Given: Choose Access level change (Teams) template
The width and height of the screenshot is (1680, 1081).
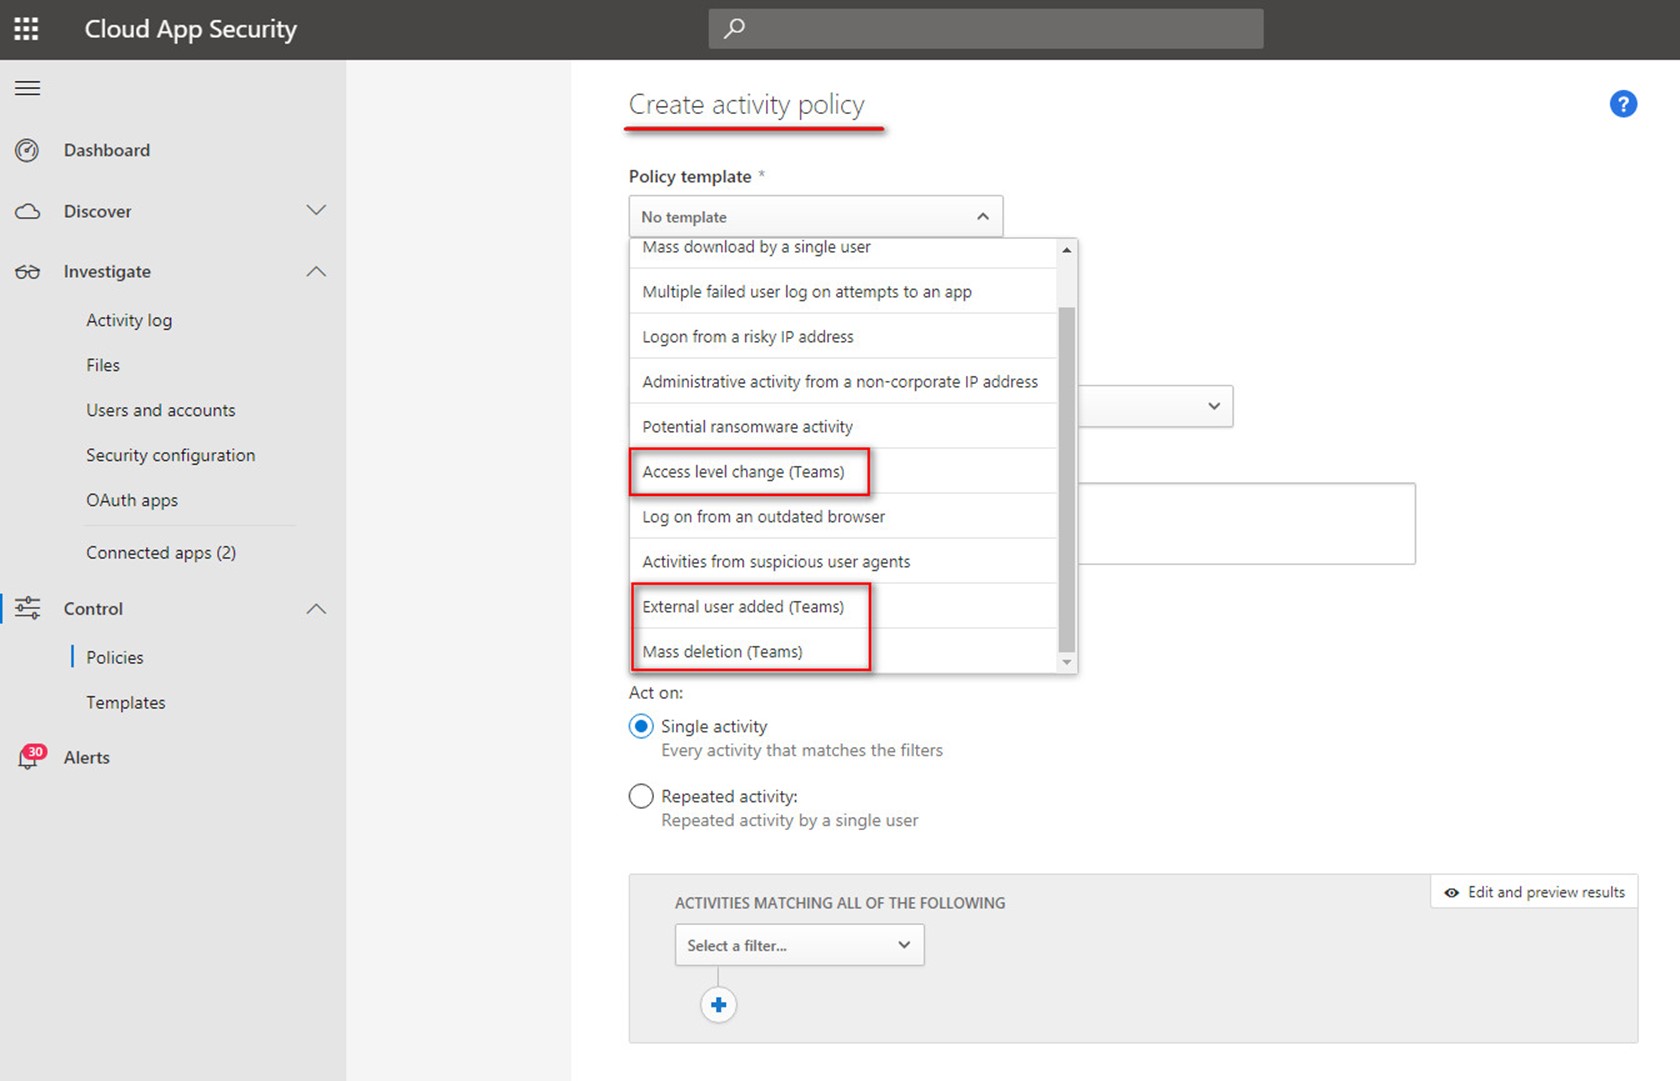Looking at the screenshot, I should (743, 472).
